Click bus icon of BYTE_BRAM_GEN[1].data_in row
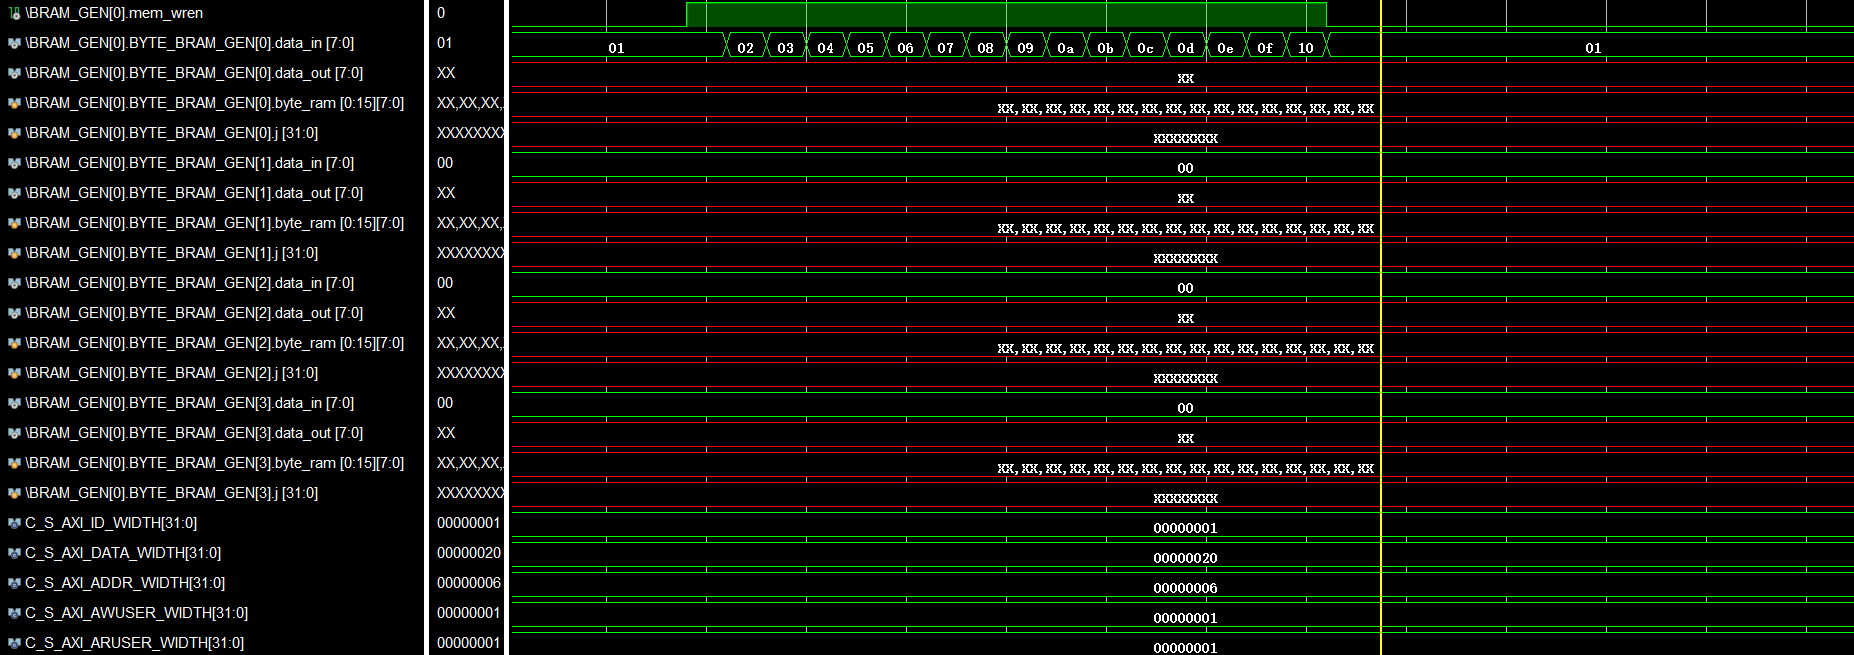1854x655 pixels. [14, 163]
